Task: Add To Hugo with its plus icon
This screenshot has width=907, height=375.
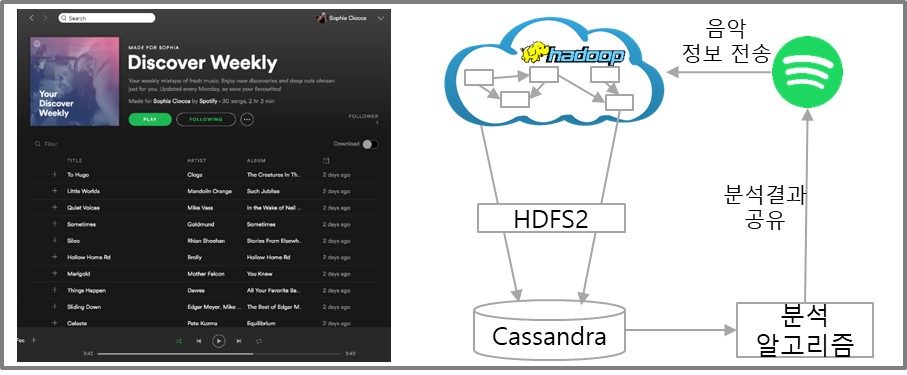Action: (55, 174)
